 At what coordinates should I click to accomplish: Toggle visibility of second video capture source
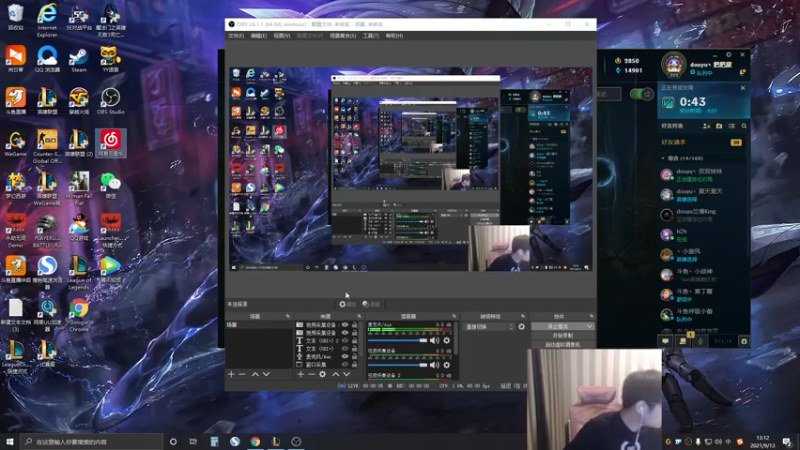[345, 333]
